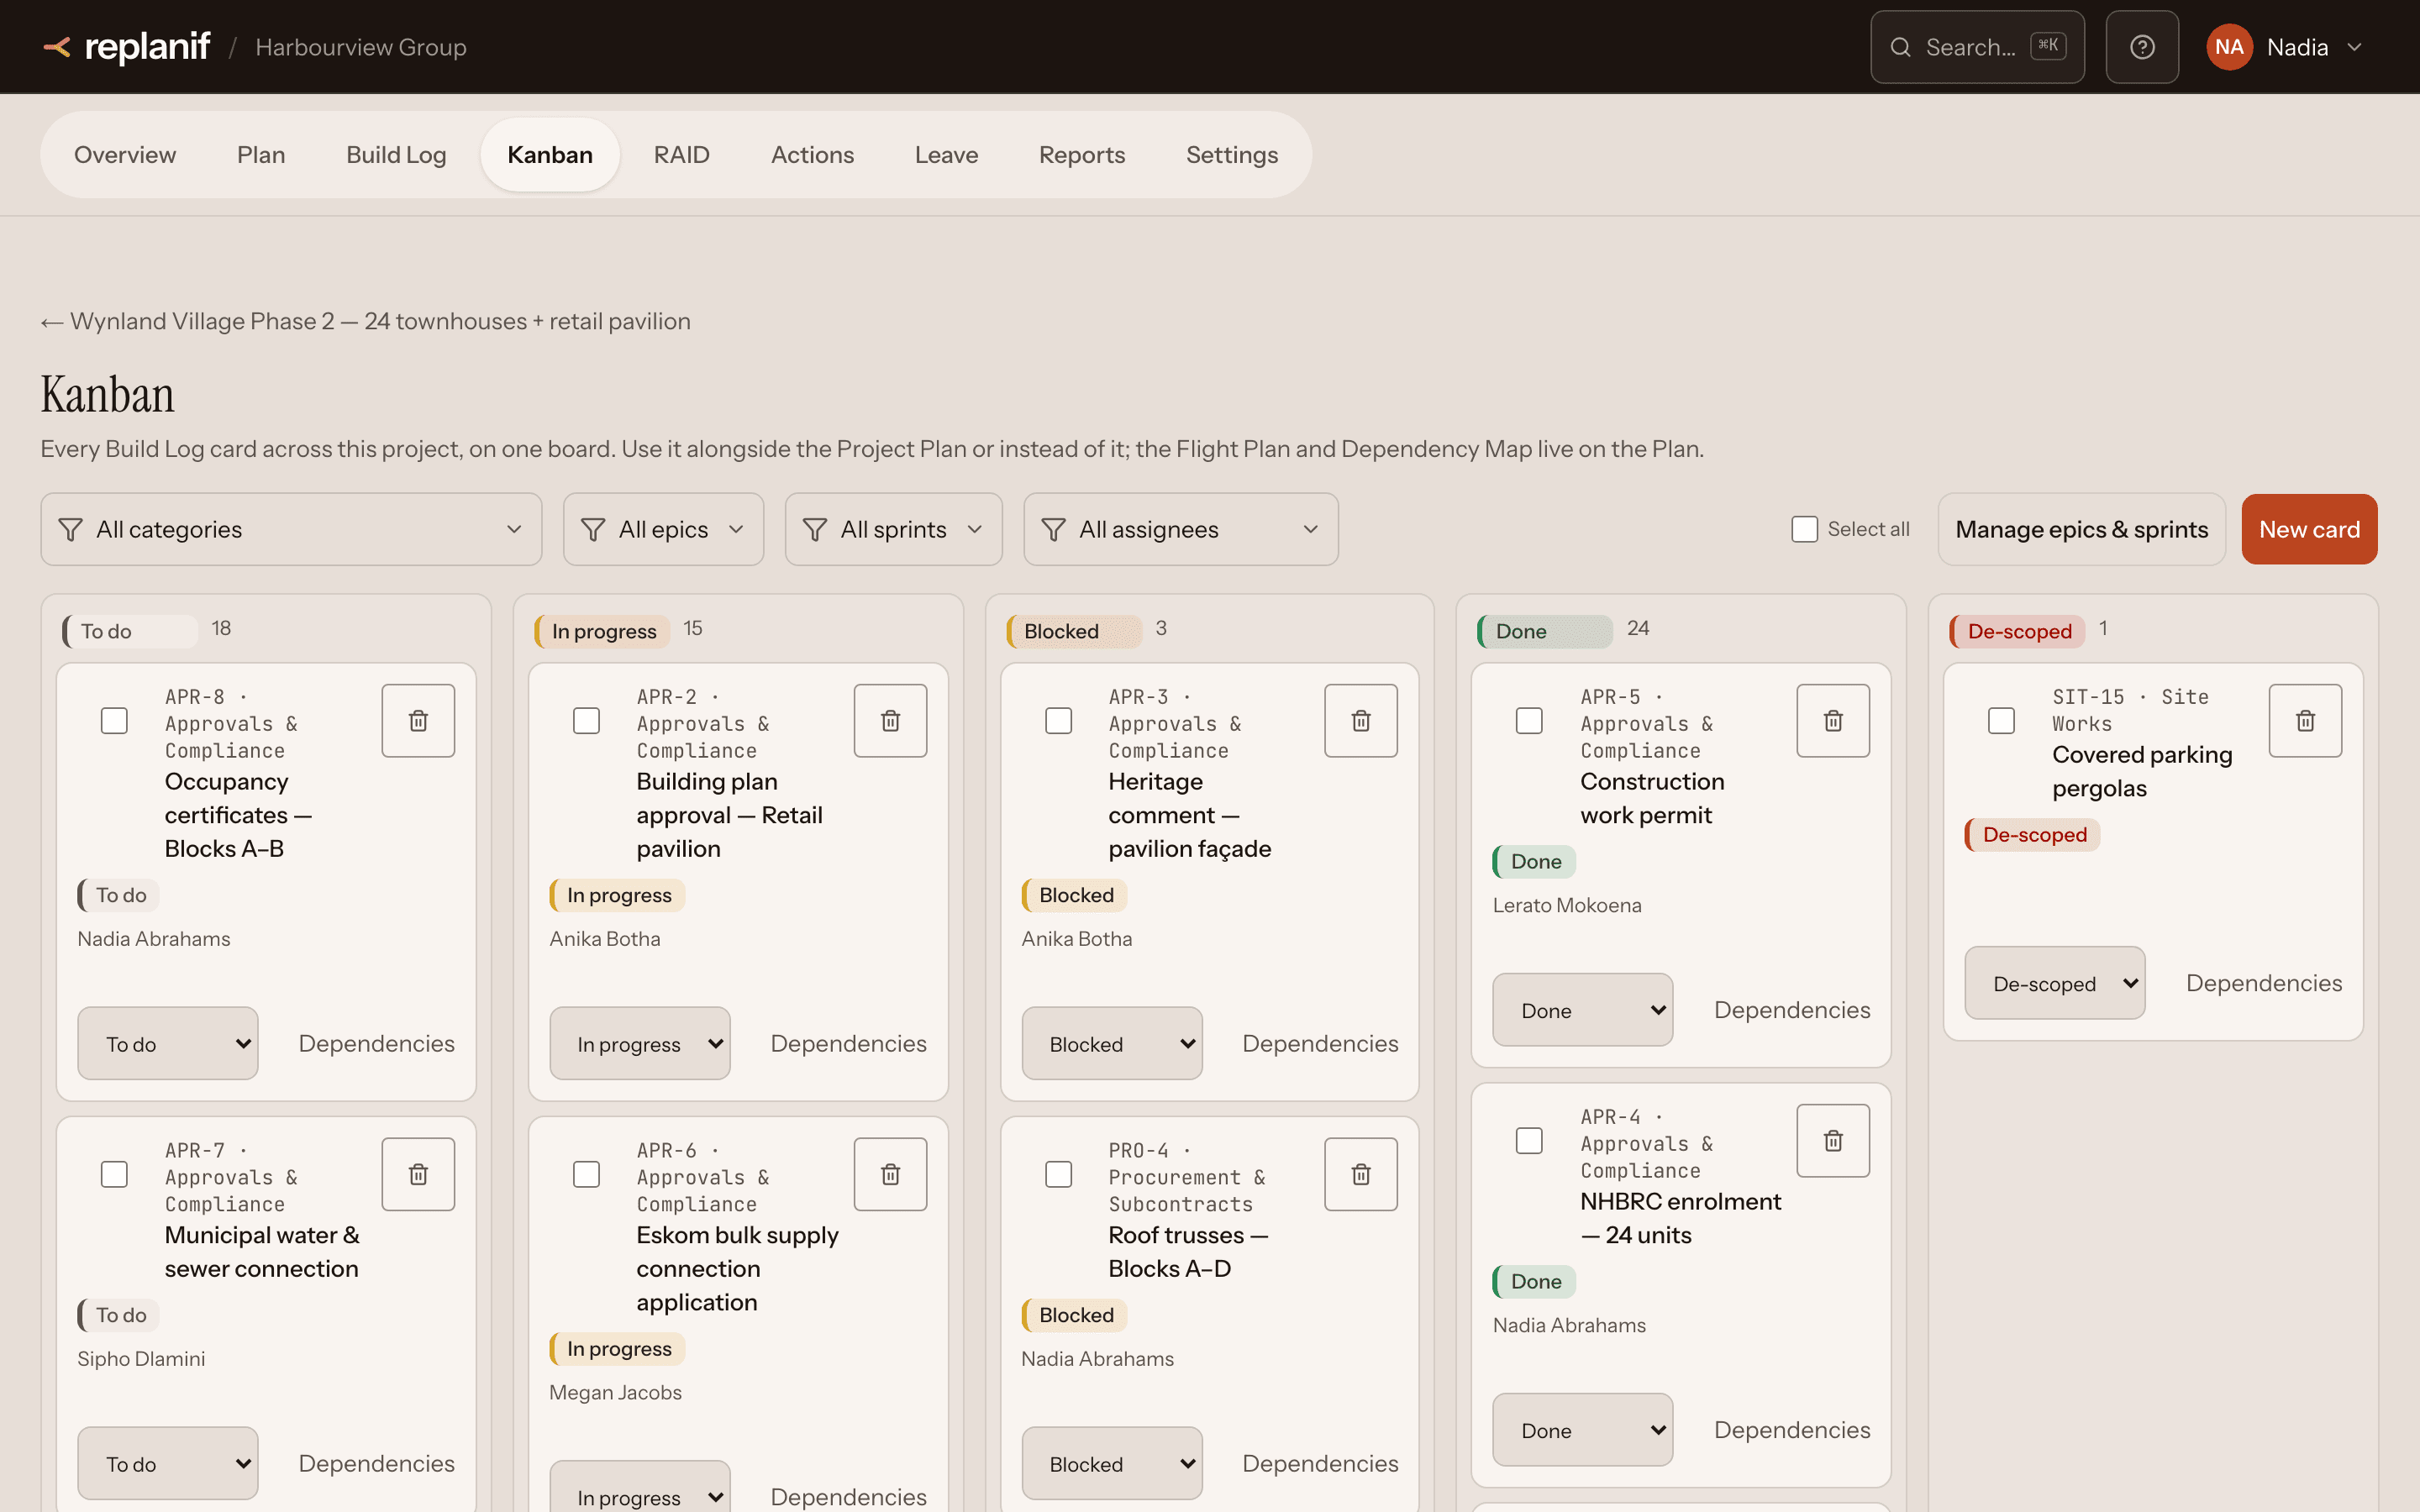Go back to Wynland Village Phase 2
This screenshot has width=2420, height=1512.
(365, 321)
